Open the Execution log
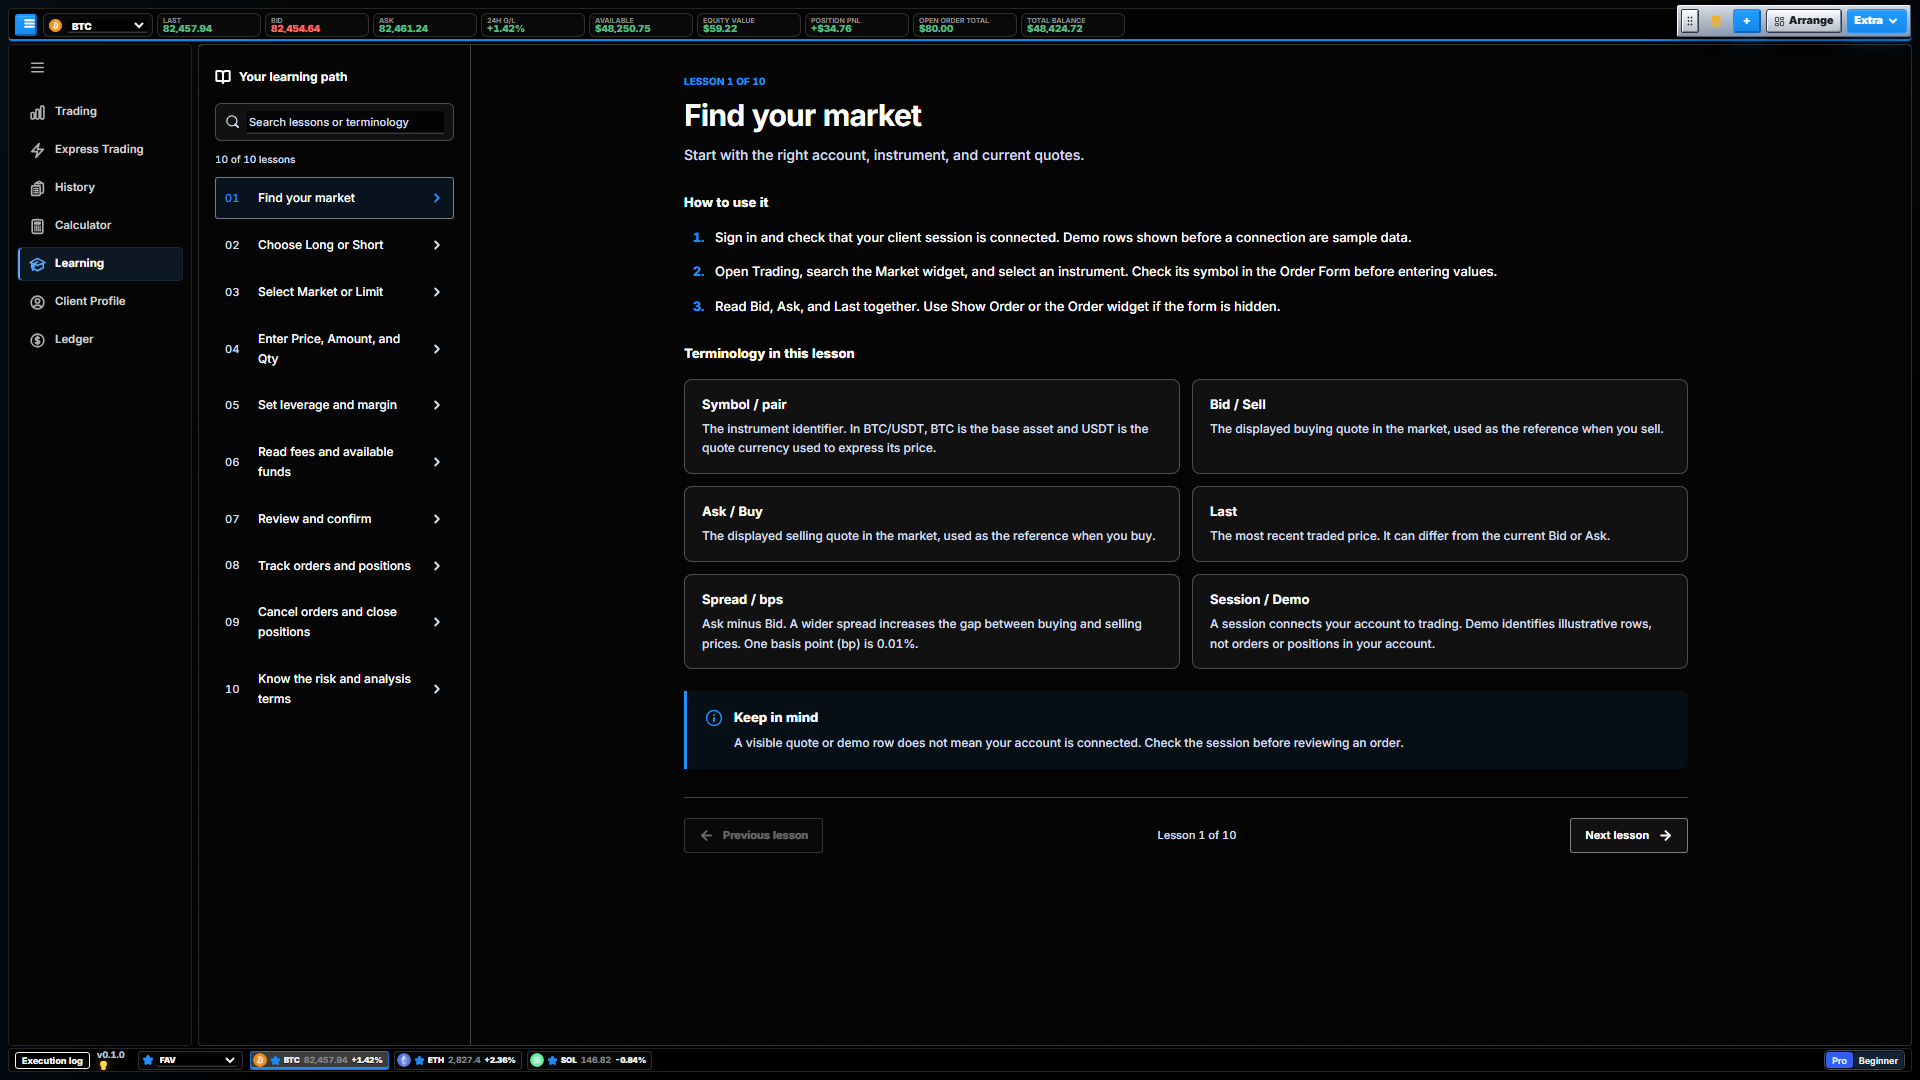1920x1080 pixels. 52,1061
